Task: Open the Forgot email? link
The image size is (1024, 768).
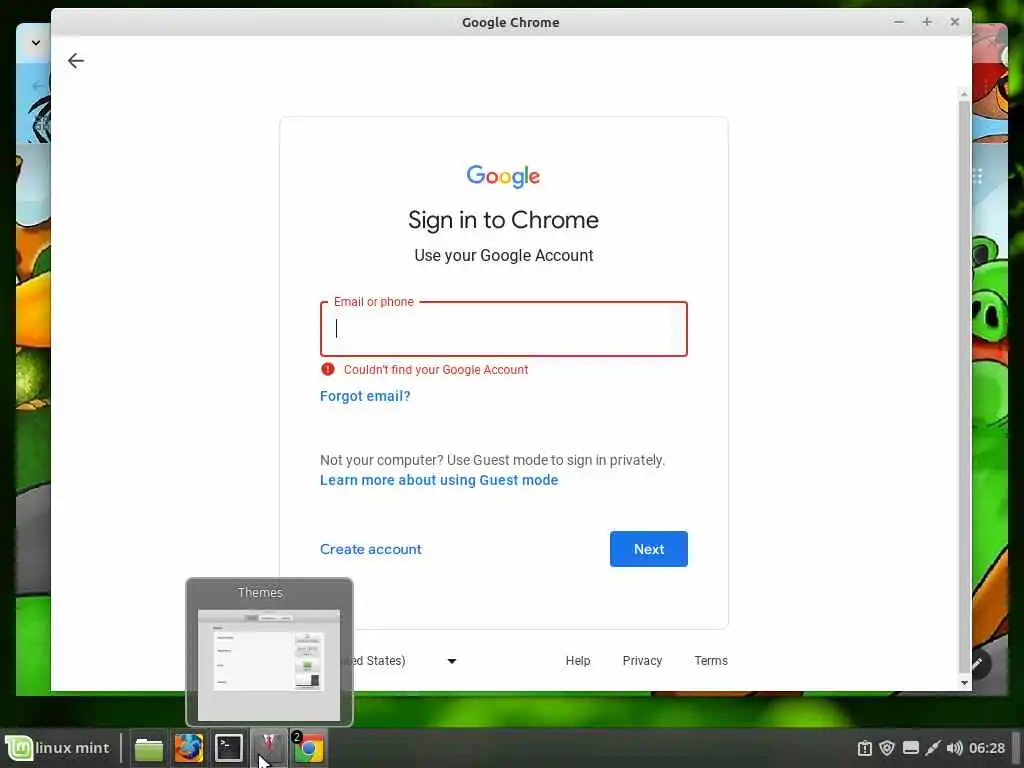Action: click(365, 396)
